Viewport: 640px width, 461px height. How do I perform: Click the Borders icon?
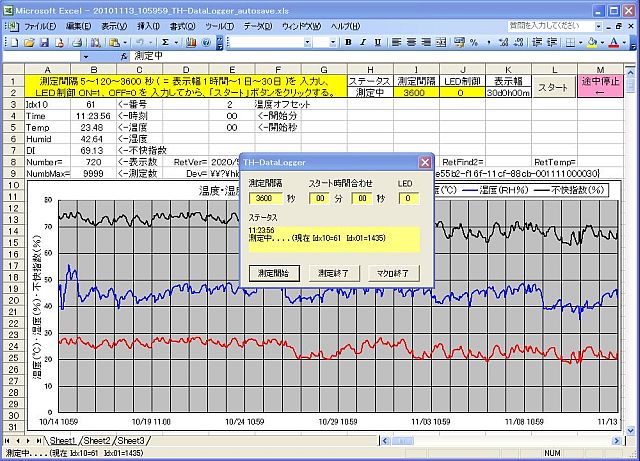(571, 42)
